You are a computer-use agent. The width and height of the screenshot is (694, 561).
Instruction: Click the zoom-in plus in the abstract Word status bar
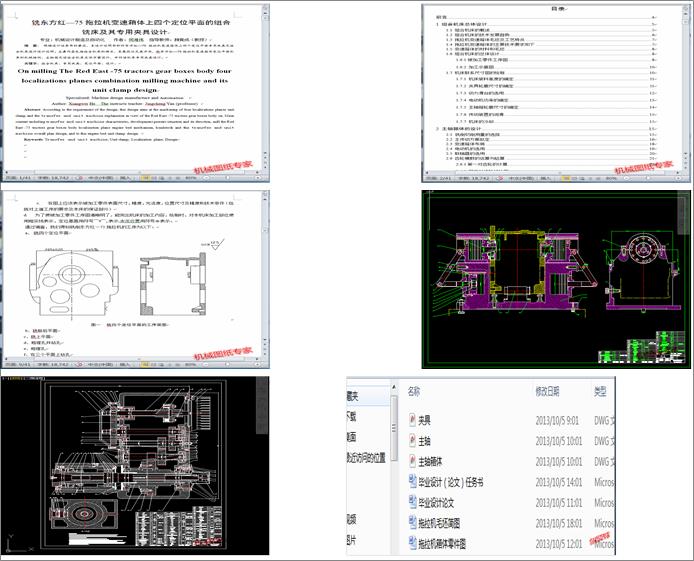click(x=258, y=178)
